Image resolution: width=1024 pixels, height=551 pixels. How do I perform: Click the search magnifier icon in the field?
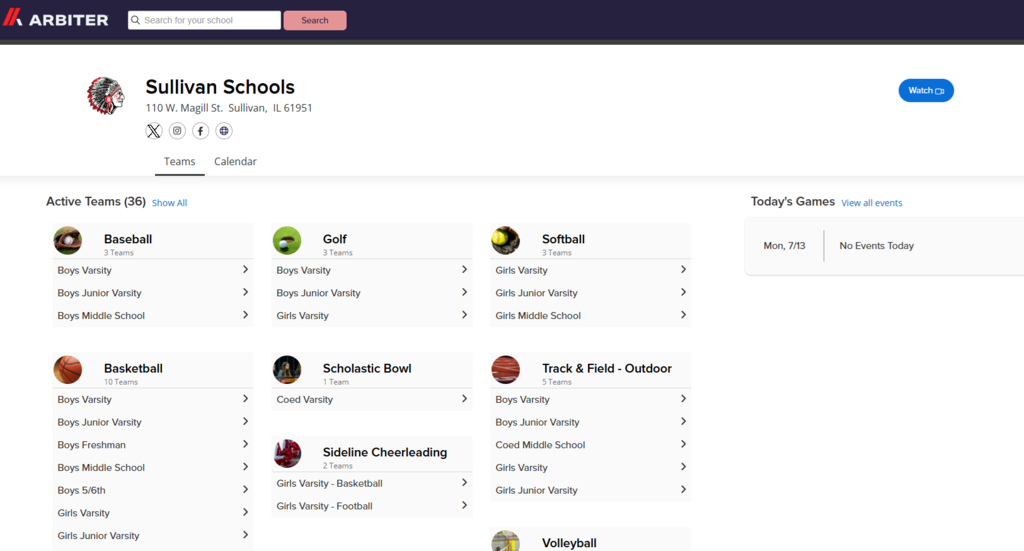coord(136,20)
